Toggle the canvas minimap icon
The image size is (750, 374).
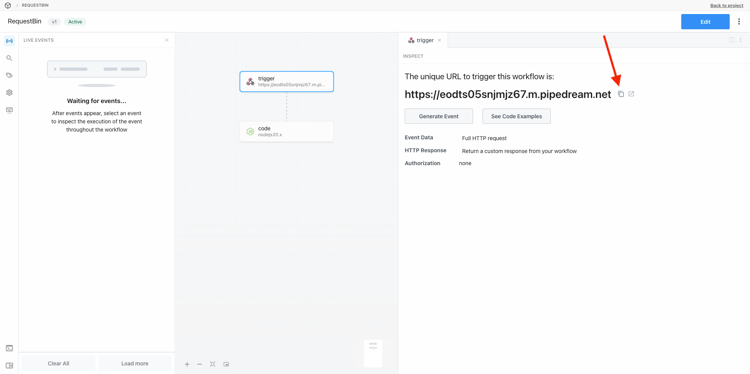pos(226,364)
